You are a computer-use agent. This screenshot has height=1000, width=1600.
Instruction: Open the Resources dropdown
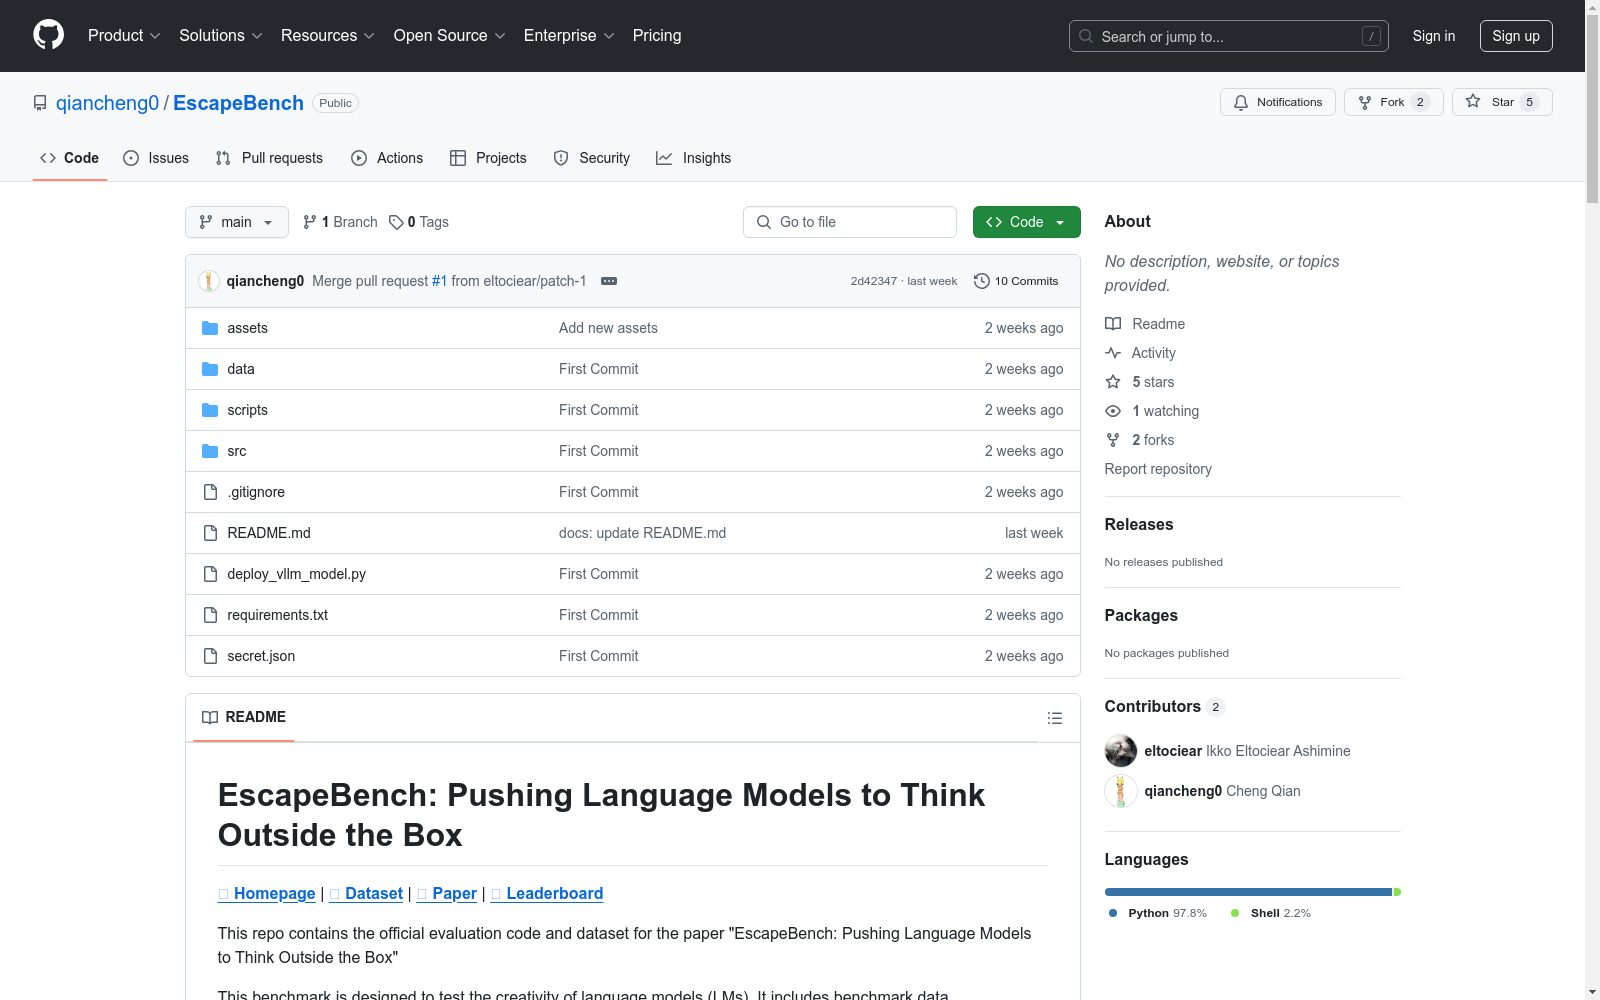click(328, 36)
